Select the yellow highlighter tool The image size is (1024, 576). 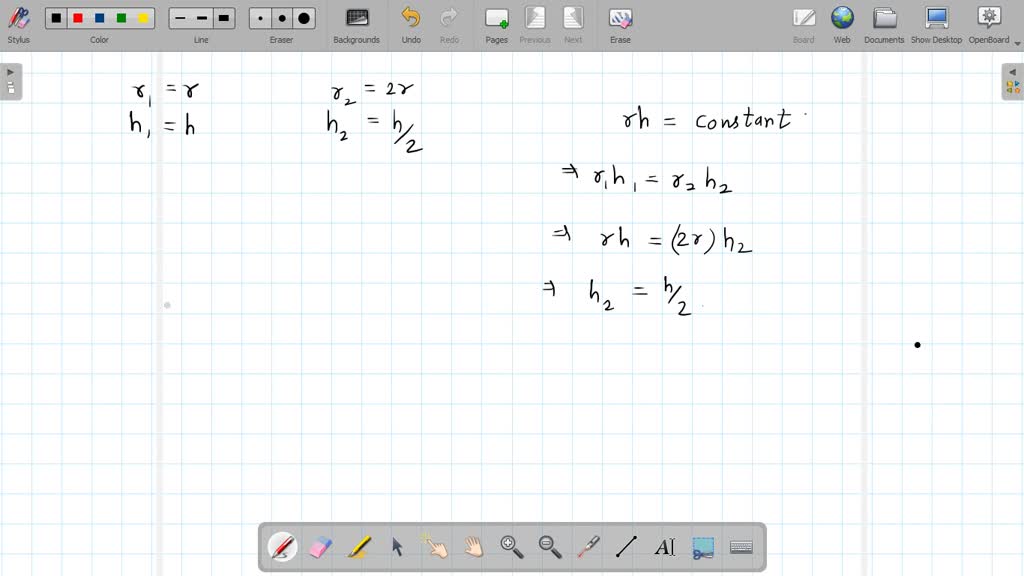pos(359,547)
